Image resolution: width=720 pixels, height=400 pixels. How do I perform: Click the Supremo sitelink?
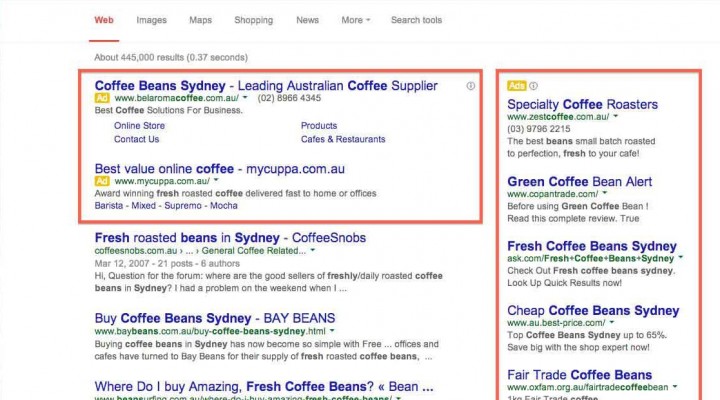point(183,206)
